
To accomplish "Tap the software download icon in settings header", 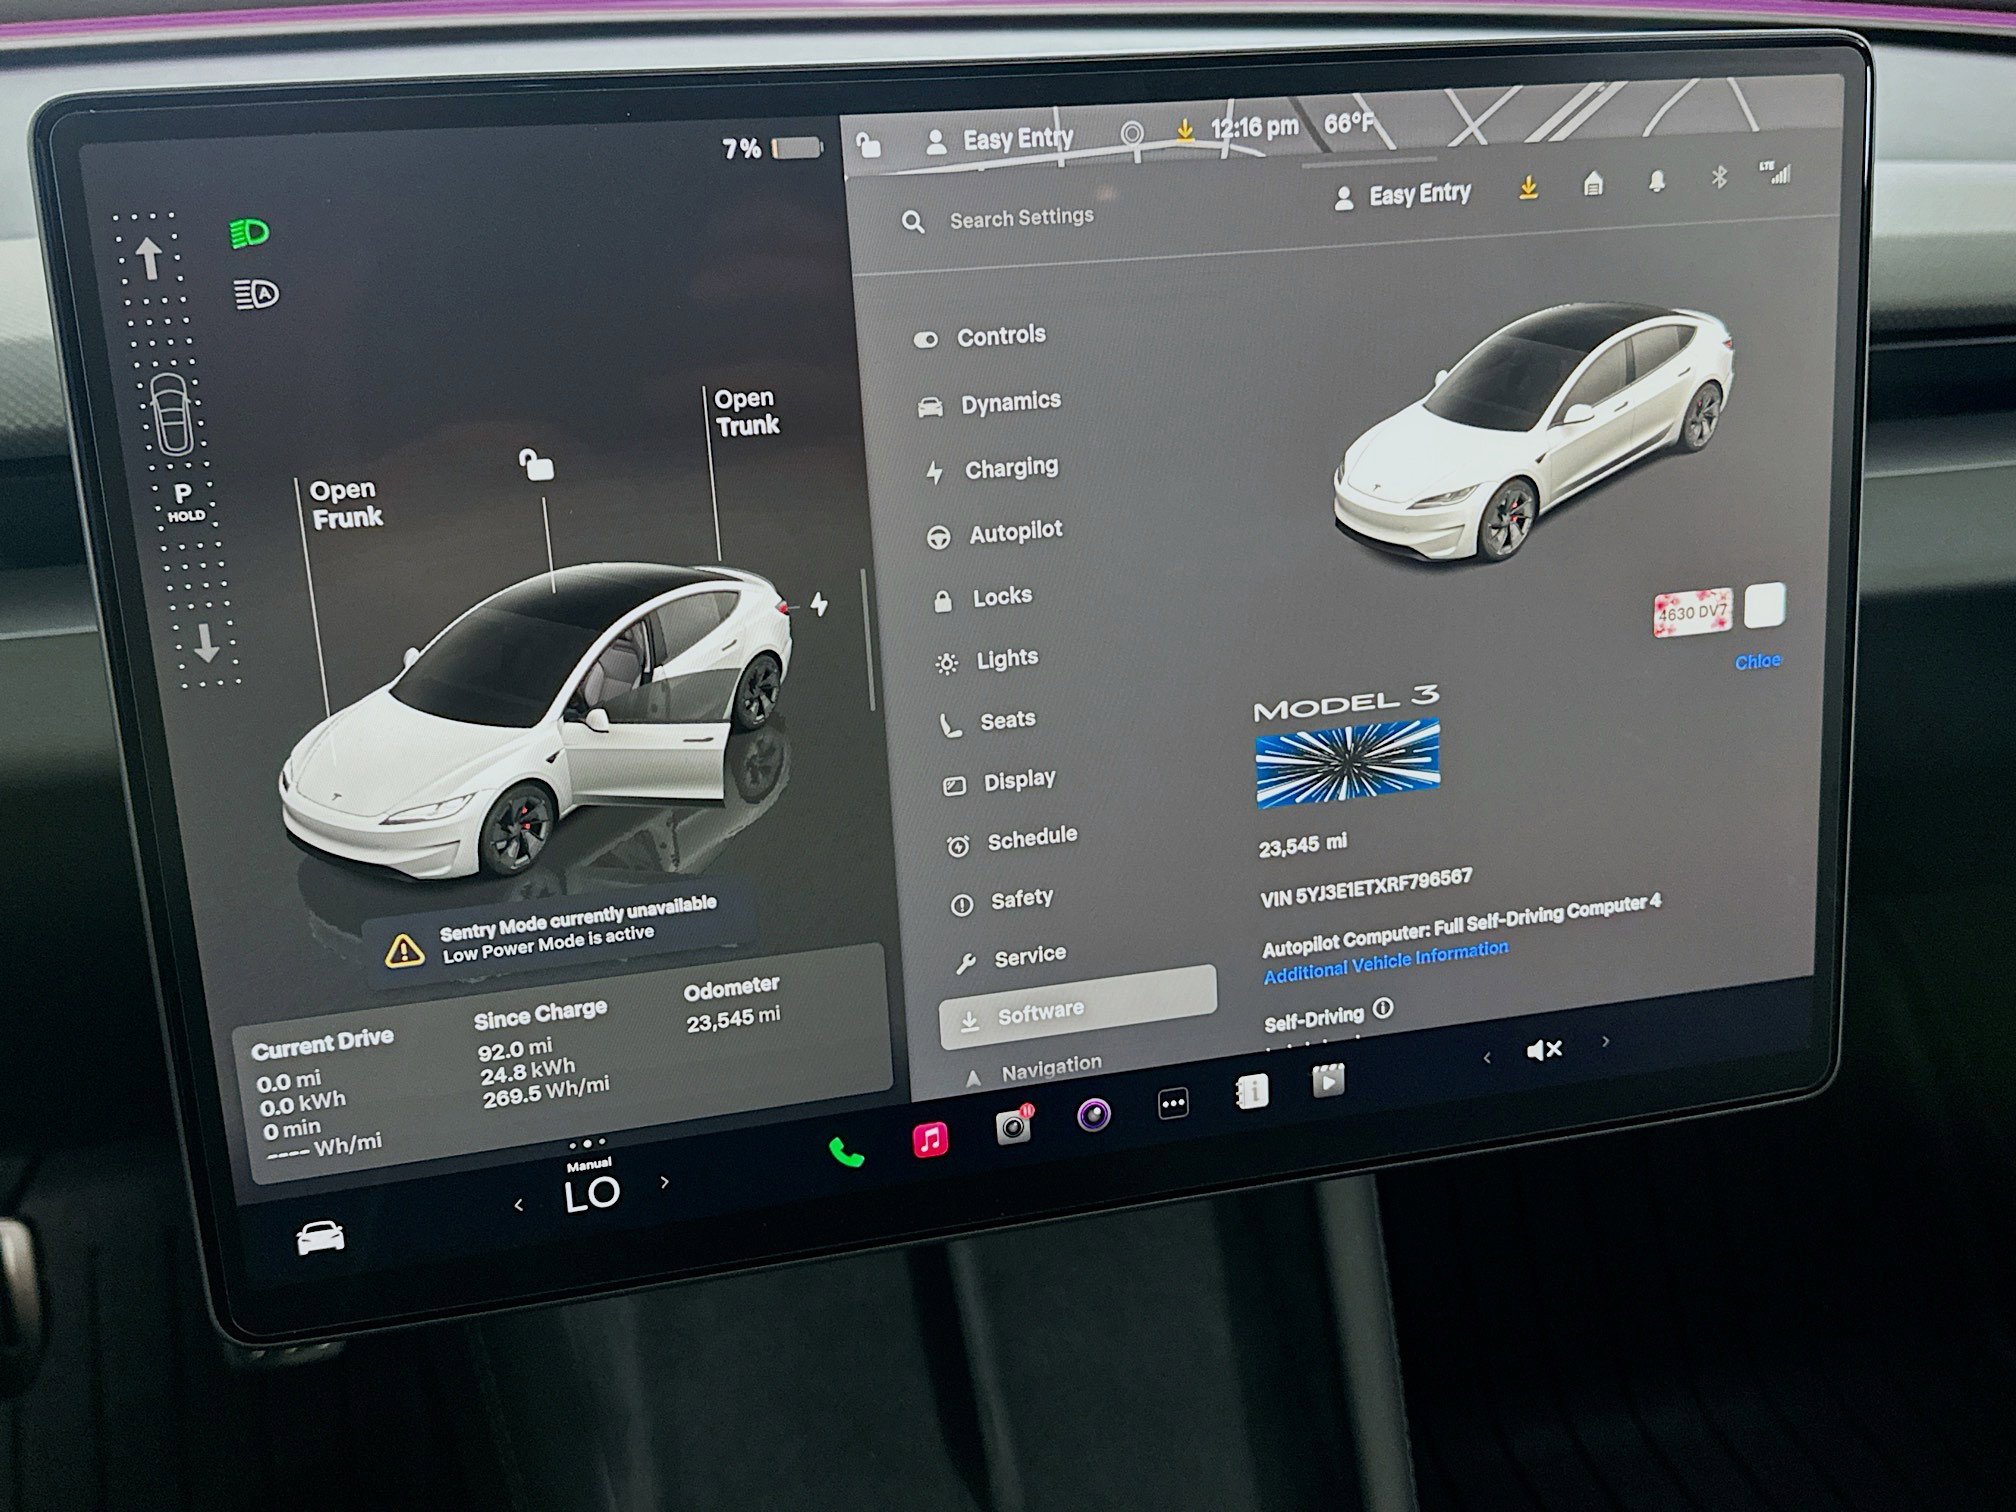I will tap(1528, 187).
